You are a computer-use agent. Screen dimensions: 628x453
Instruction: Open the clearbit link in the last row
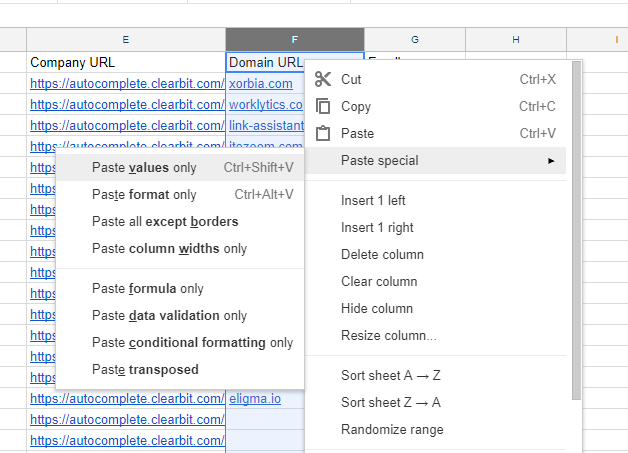[127, 441]
